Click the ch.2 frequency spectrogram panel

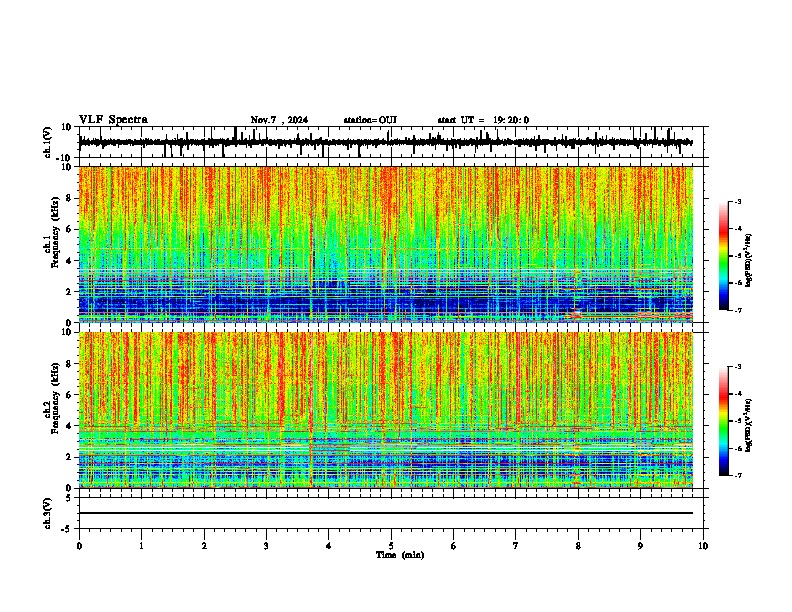(386, 410)
